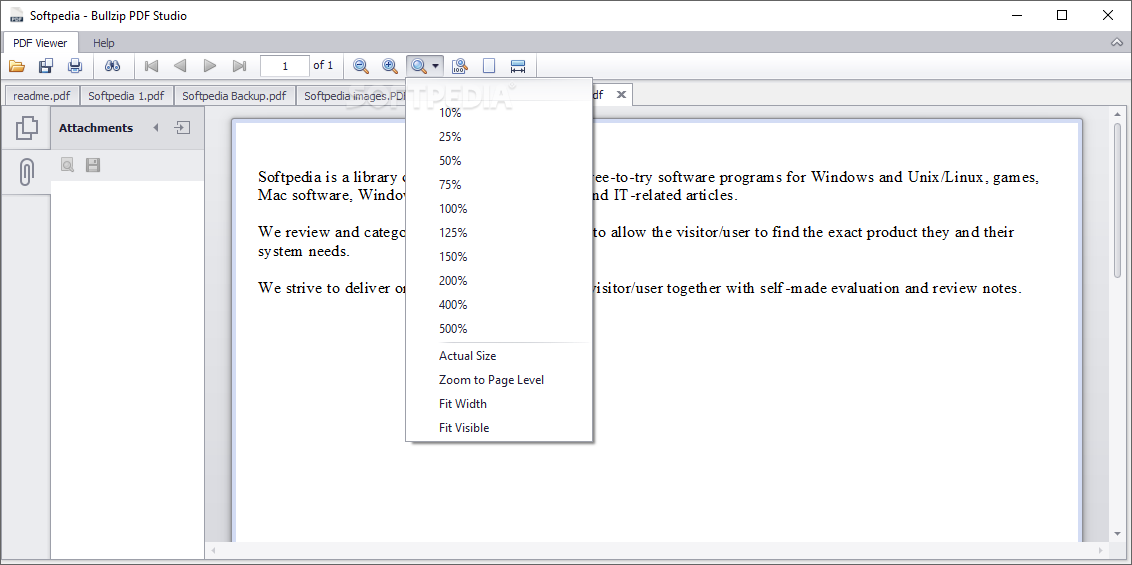This screenshot has width=1132, height=565.
Task: Click the Zoom In magnifier icon
Action: click(390, 66)
